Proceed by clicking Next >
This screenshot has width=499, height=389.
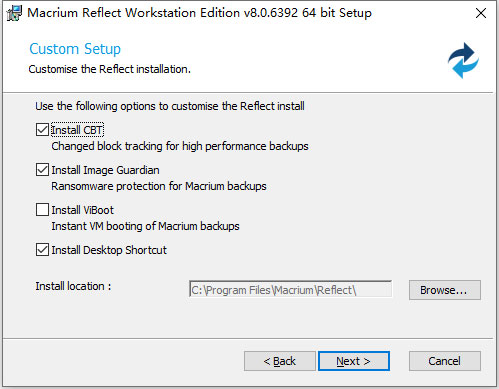pos(354,361)
